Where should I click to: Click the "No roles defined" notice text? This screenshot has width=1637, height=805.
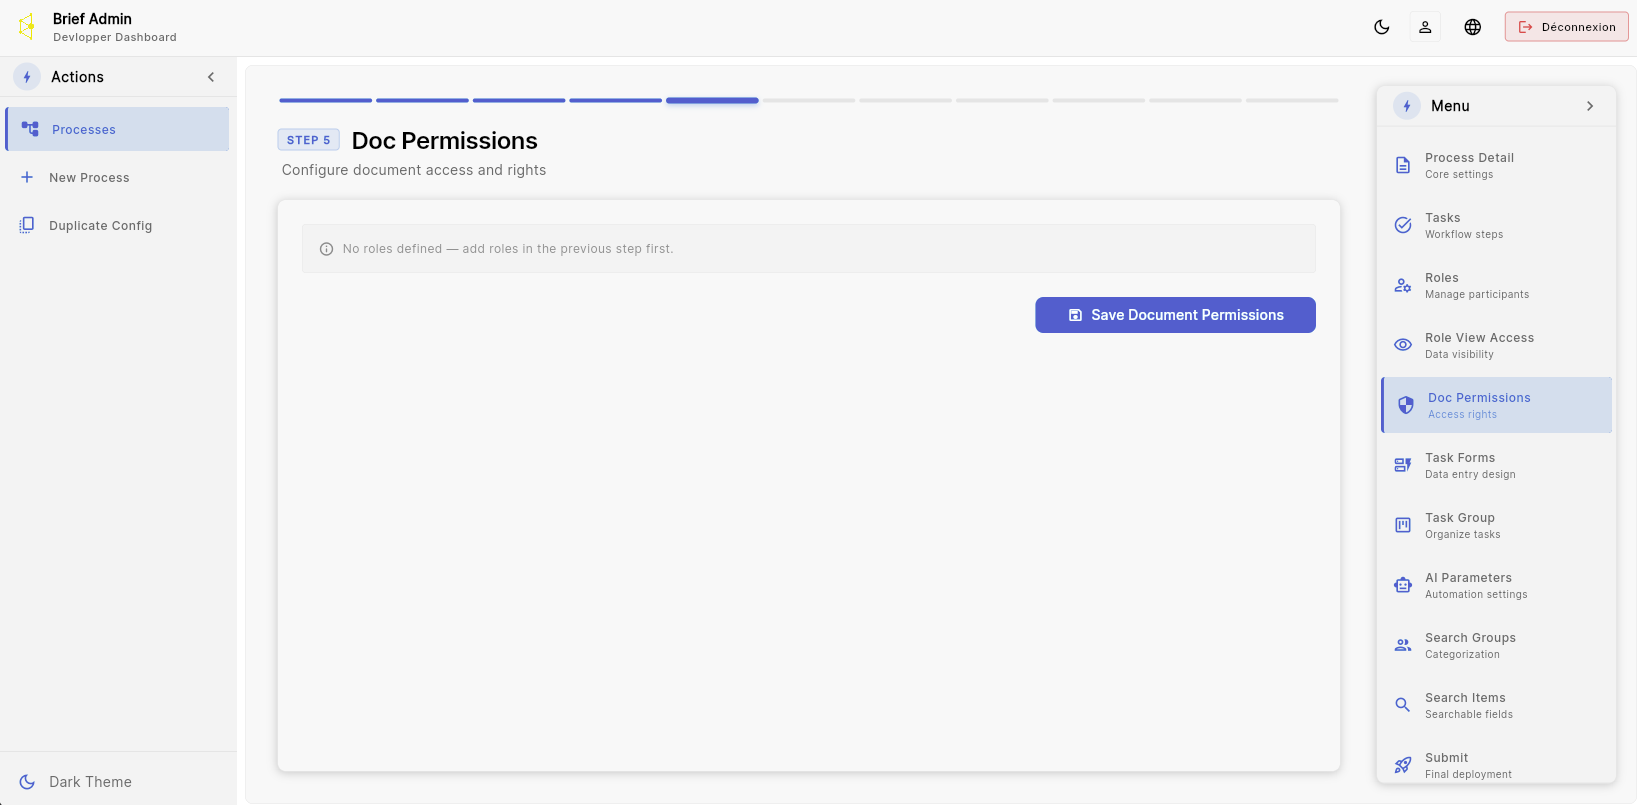pyautogui.click(x=508, y=249)
